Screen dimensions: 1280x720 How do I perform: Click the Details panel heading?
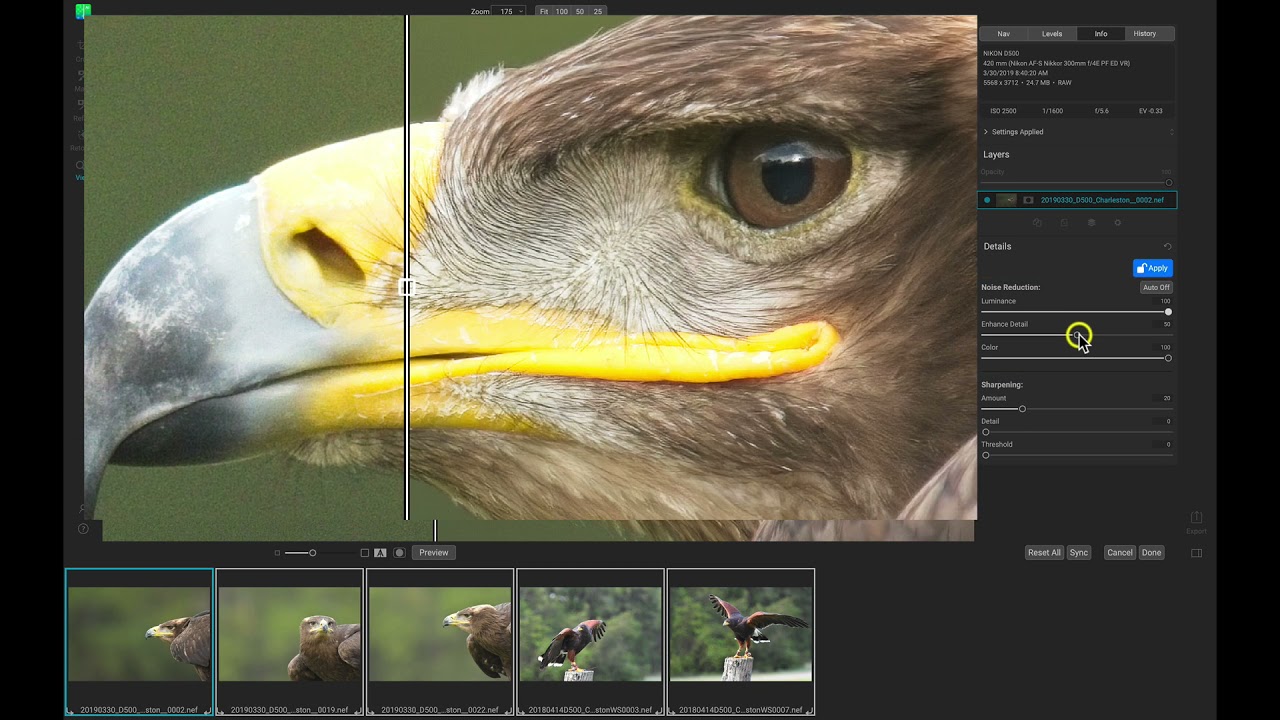click(x=997, y=247)
